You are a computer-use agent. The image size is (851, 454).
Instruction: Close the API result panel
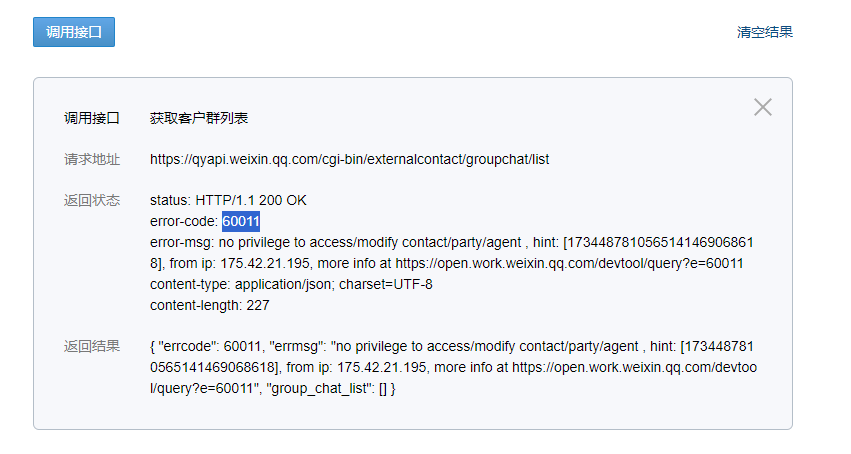click(x=763, y=107)
